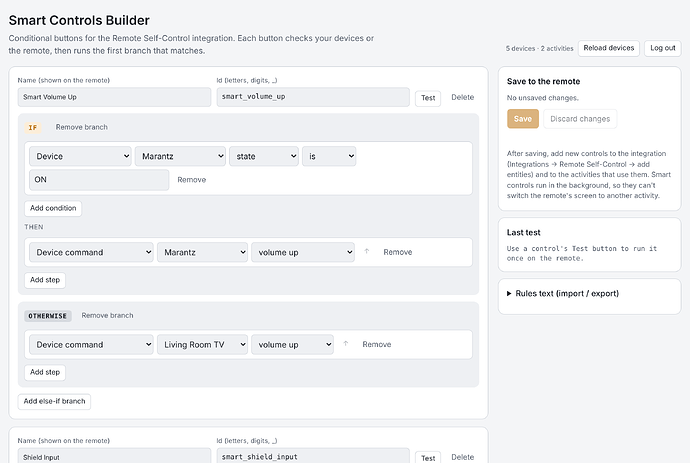This screenshot has width=690, height=463.
Task: Delete the Smart Volume Up control
Action: point(462,97)
